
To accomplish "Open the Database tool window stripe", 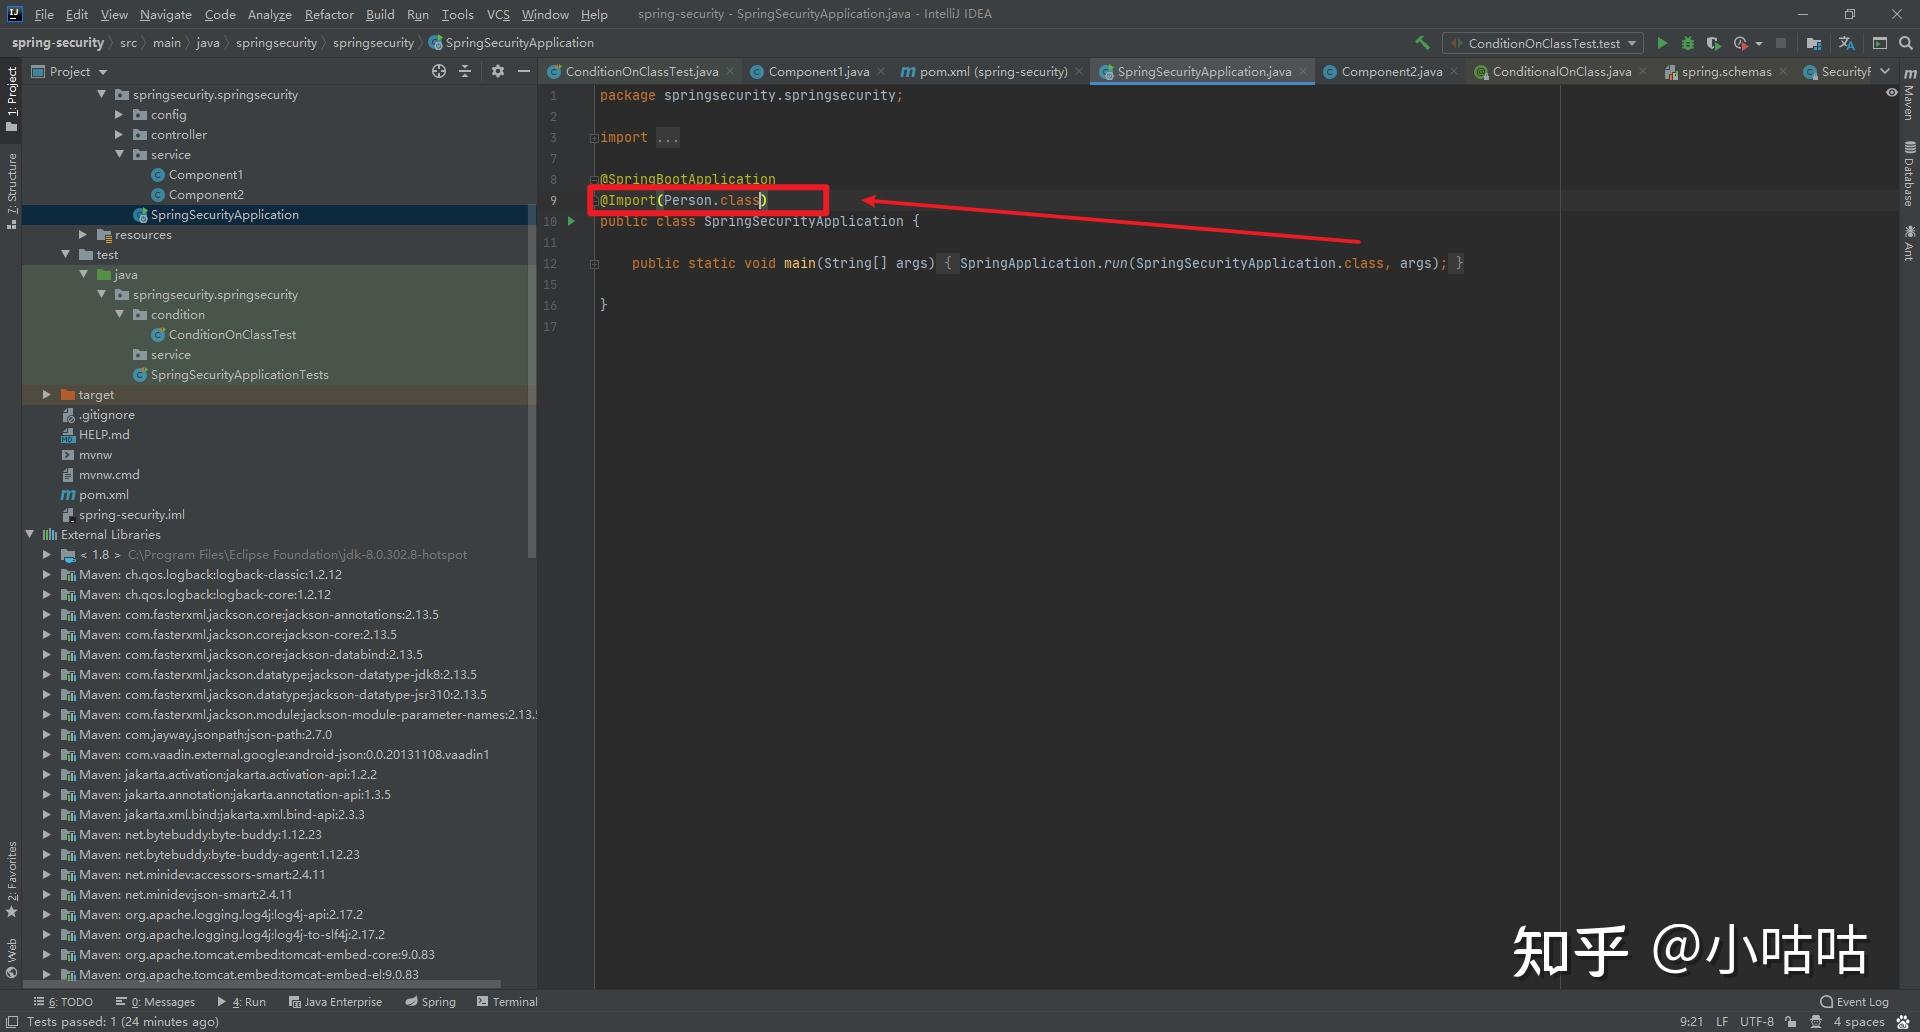I will click(x=1909, y=173).
